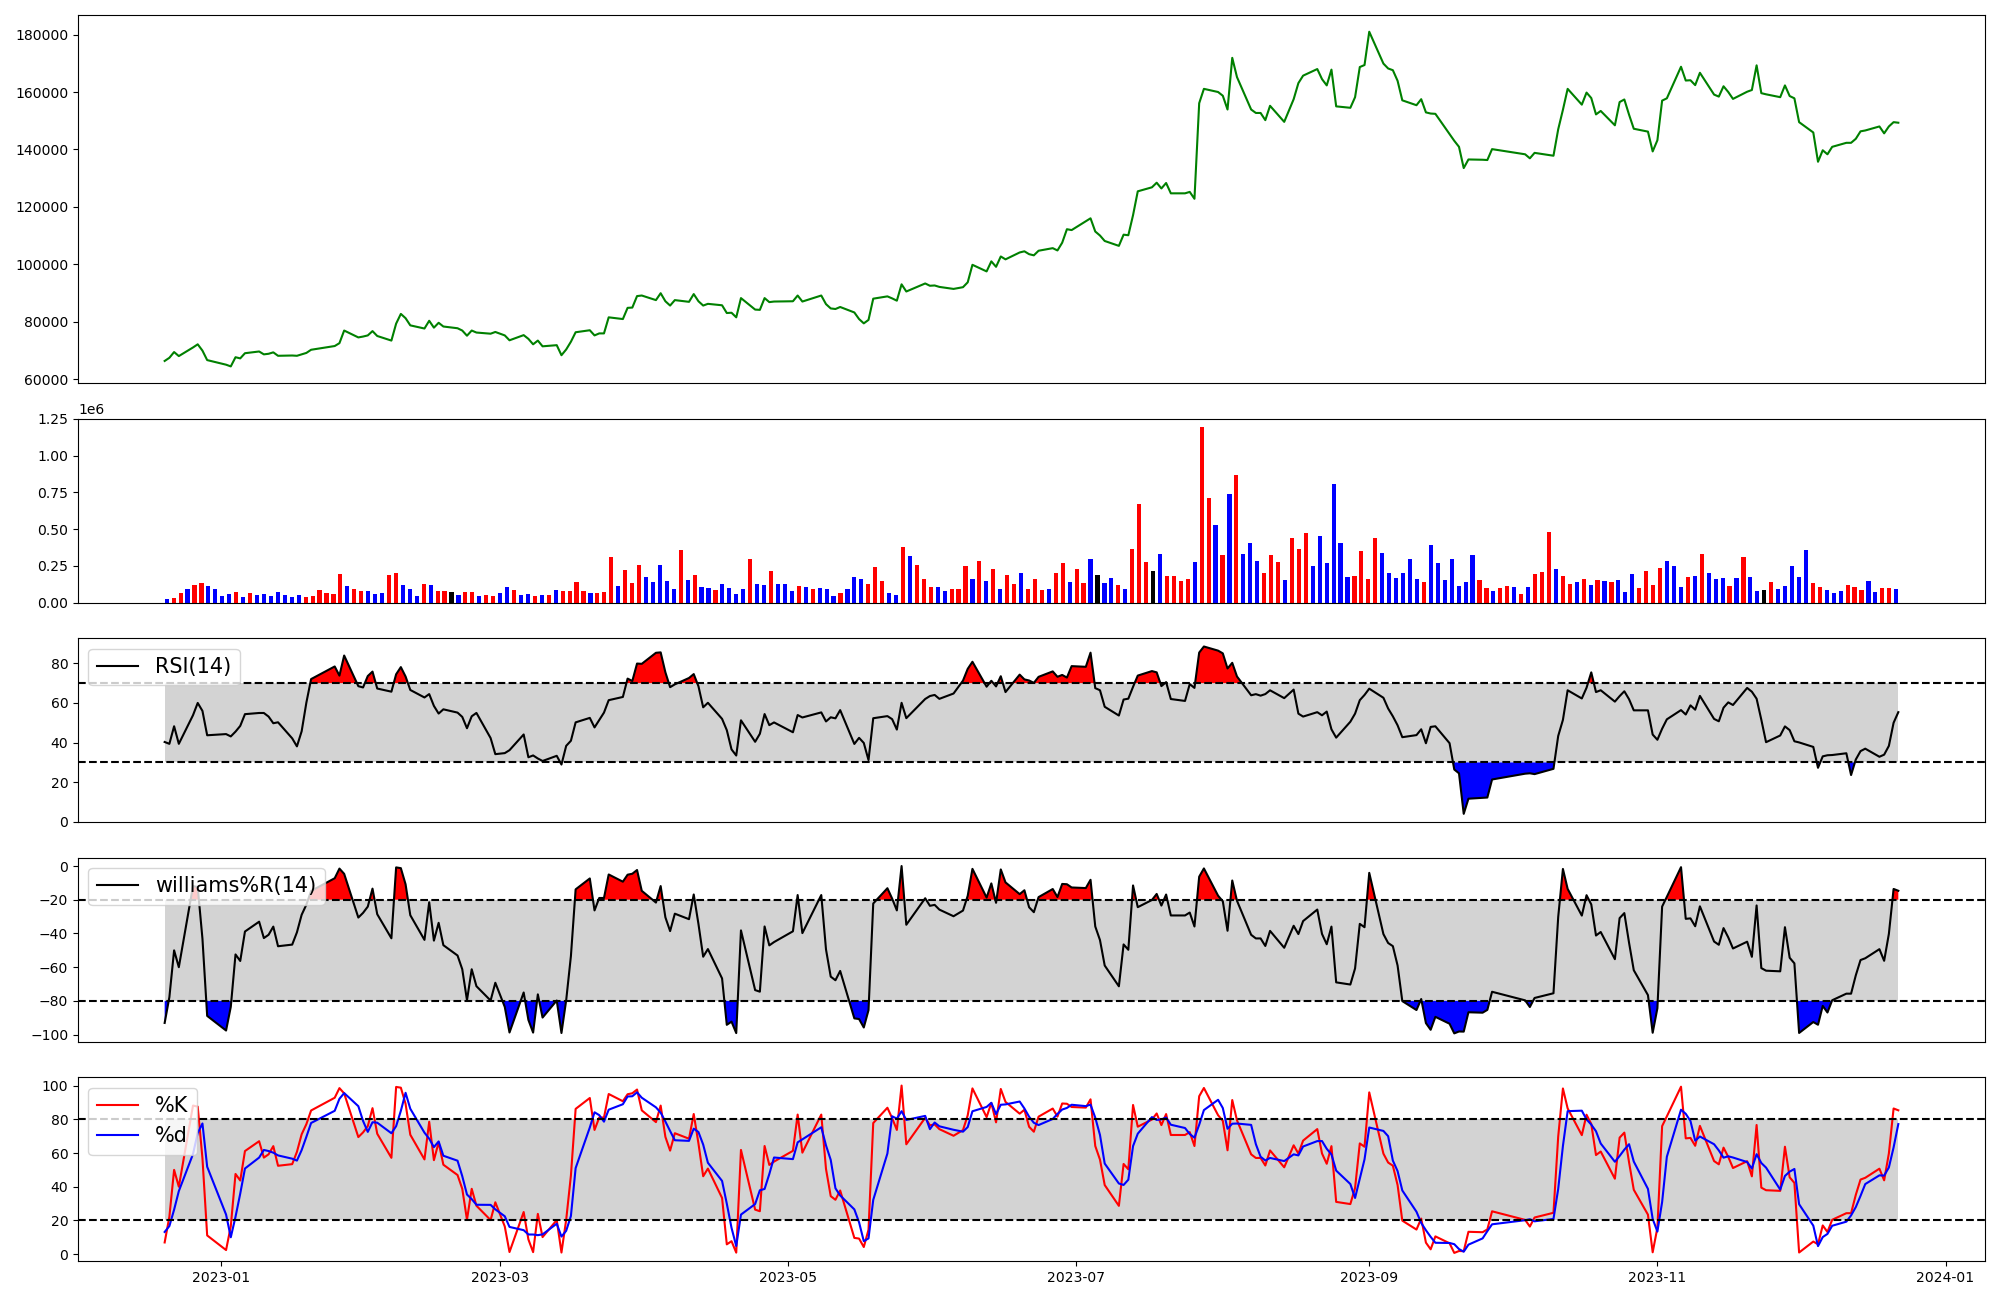This screenshot has height=1300, width=2000.
Task: Click the 1e6 volume scale label
Action: tap(91, 409)
